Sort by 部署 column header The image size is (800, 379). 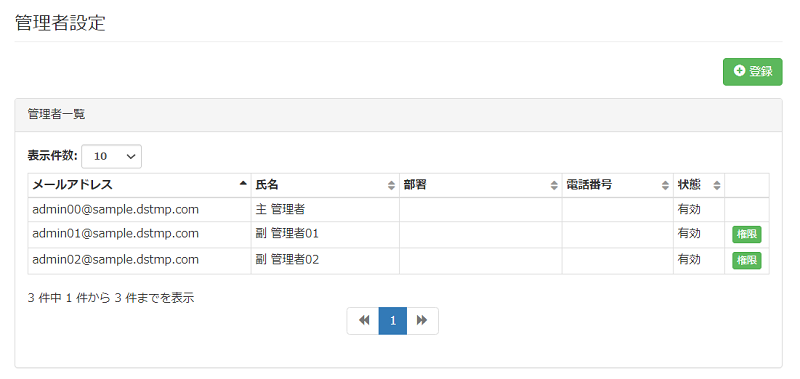pyautogui.click(x=480, y=185)
